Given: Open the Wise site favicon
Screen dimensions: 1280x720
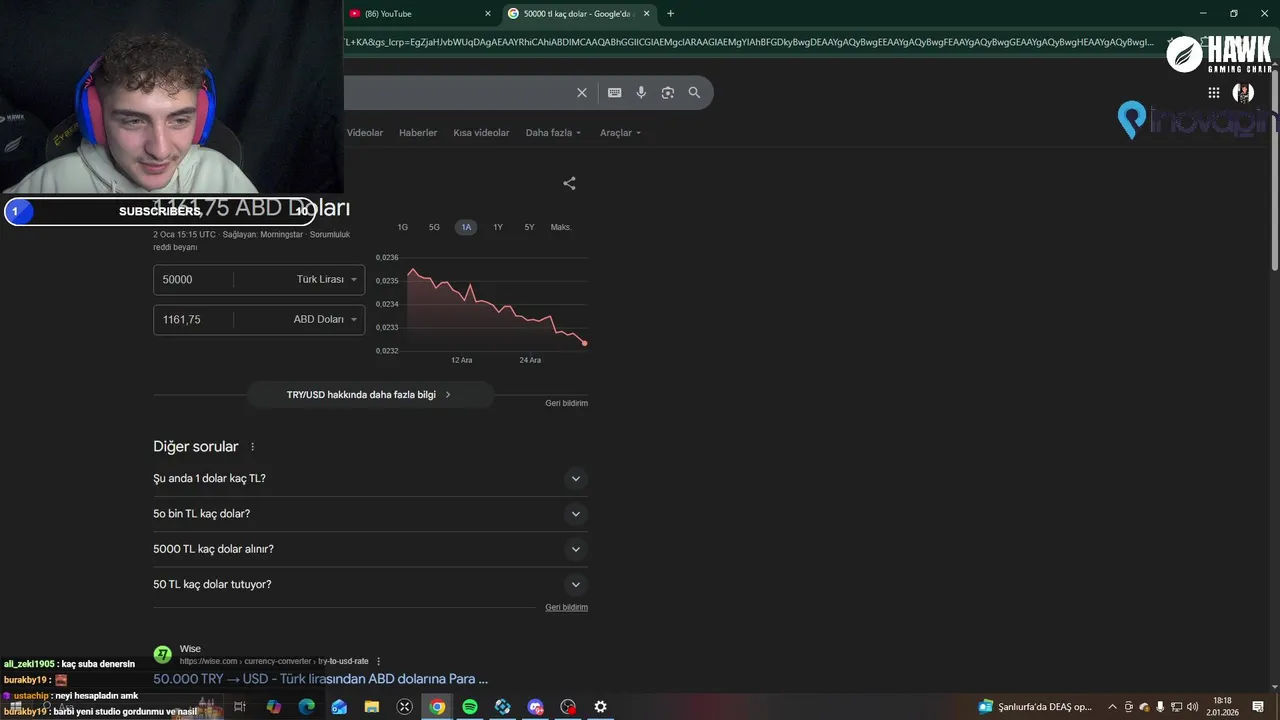Looking at the screenshot, I should (x=162, y=655).
